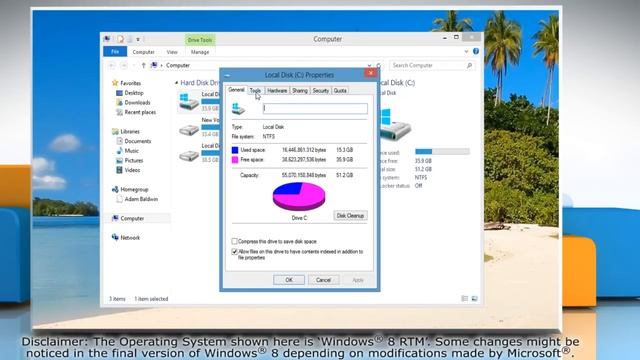640x360 pixels.
Task: Refresh the Computer folder view
Action: (x=379, y=65)
